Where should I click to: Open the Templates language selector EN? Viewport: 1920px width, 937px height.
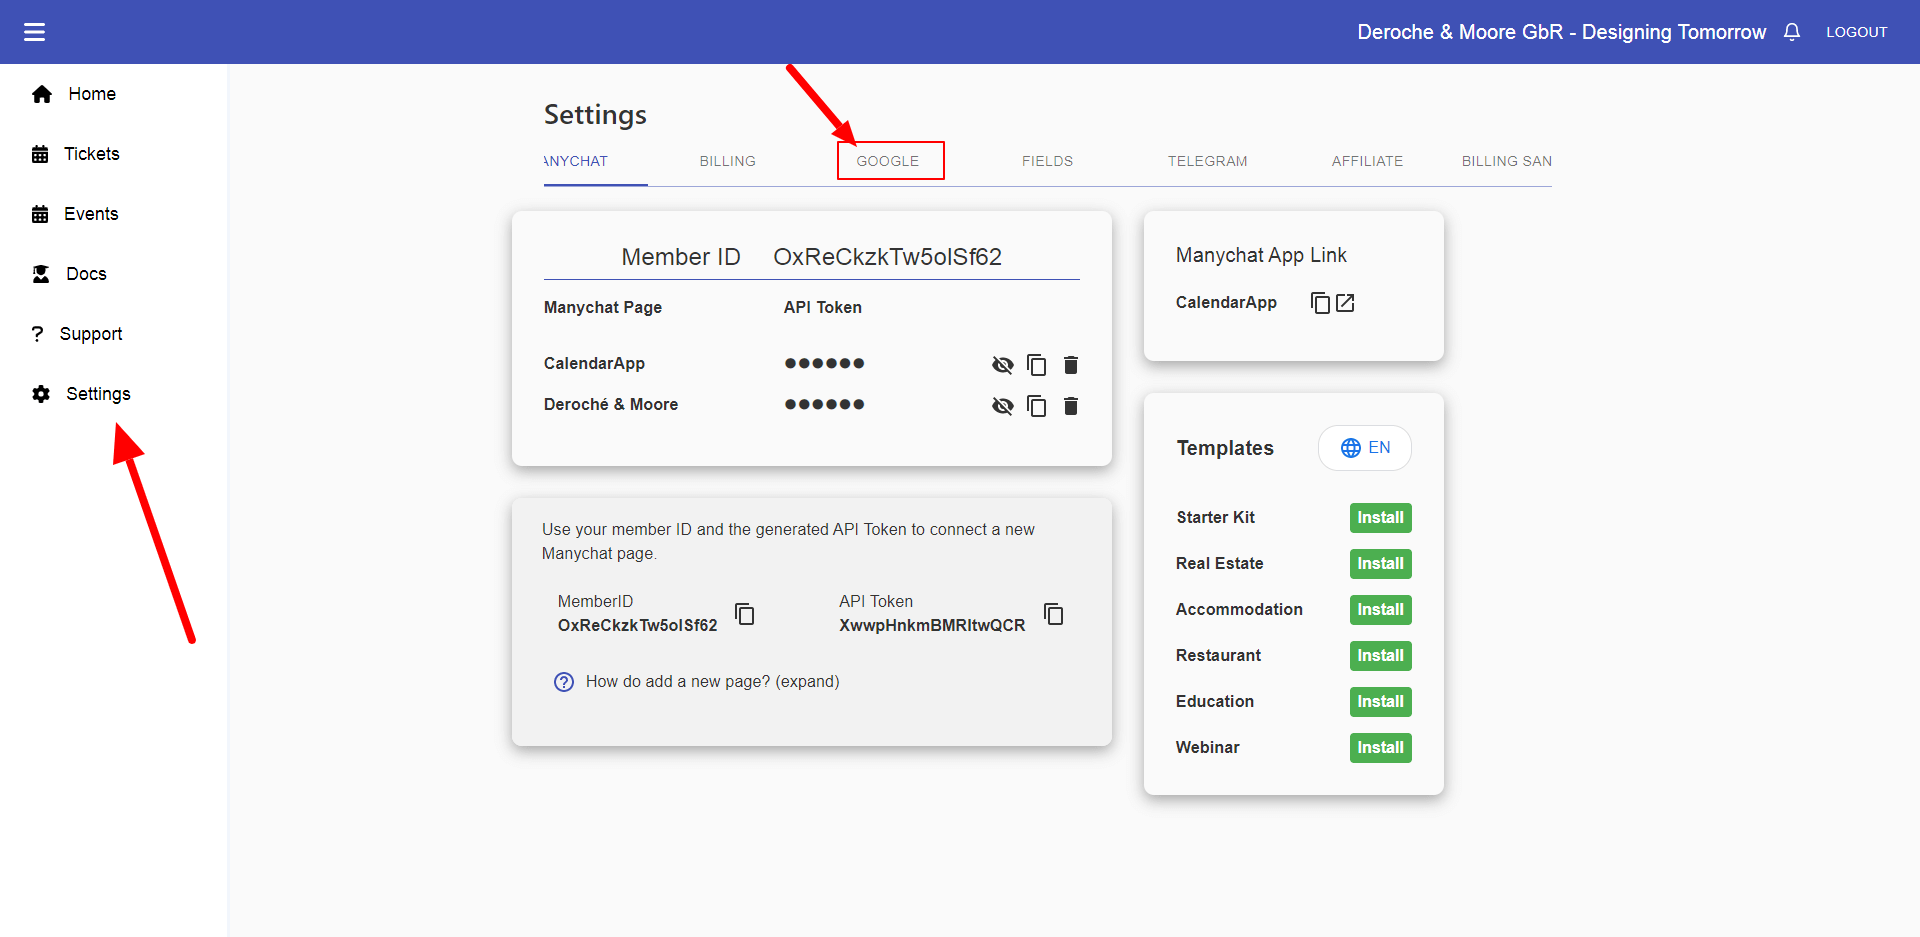(x=1364, y=447)
